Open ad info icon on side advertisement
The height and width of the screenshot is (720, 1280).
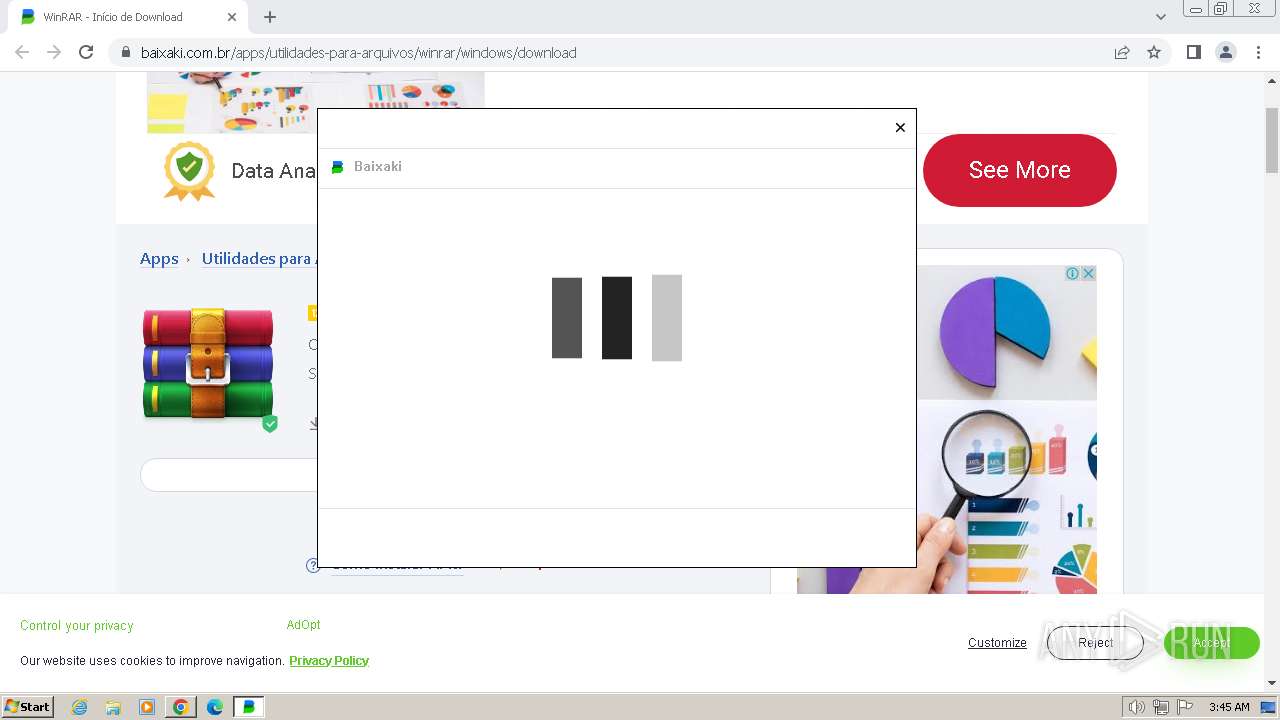coord(1072,274)
